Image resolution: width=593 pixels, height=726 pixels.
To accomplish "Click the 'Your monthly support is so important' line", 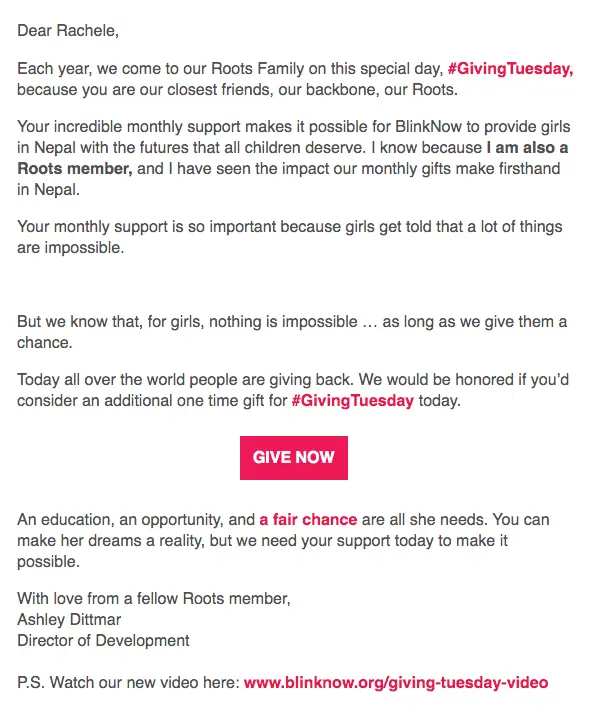I will pos(290,227).
